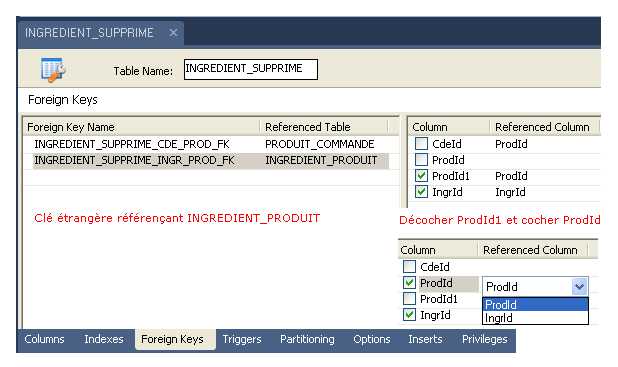Edit the Table Name input field
Image resolution: width=618 pixels, height=367 pixels.
(x=251, y=69)
